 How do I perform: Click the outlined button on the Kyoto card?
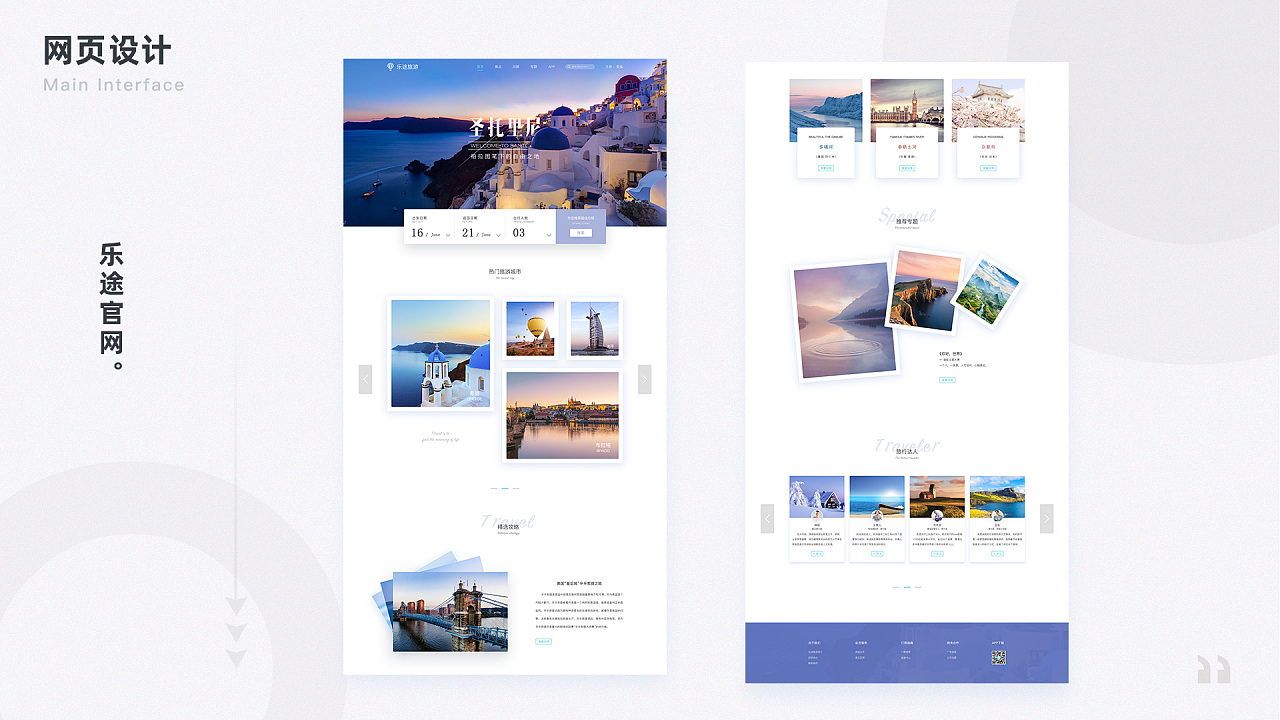pos(988,168)
